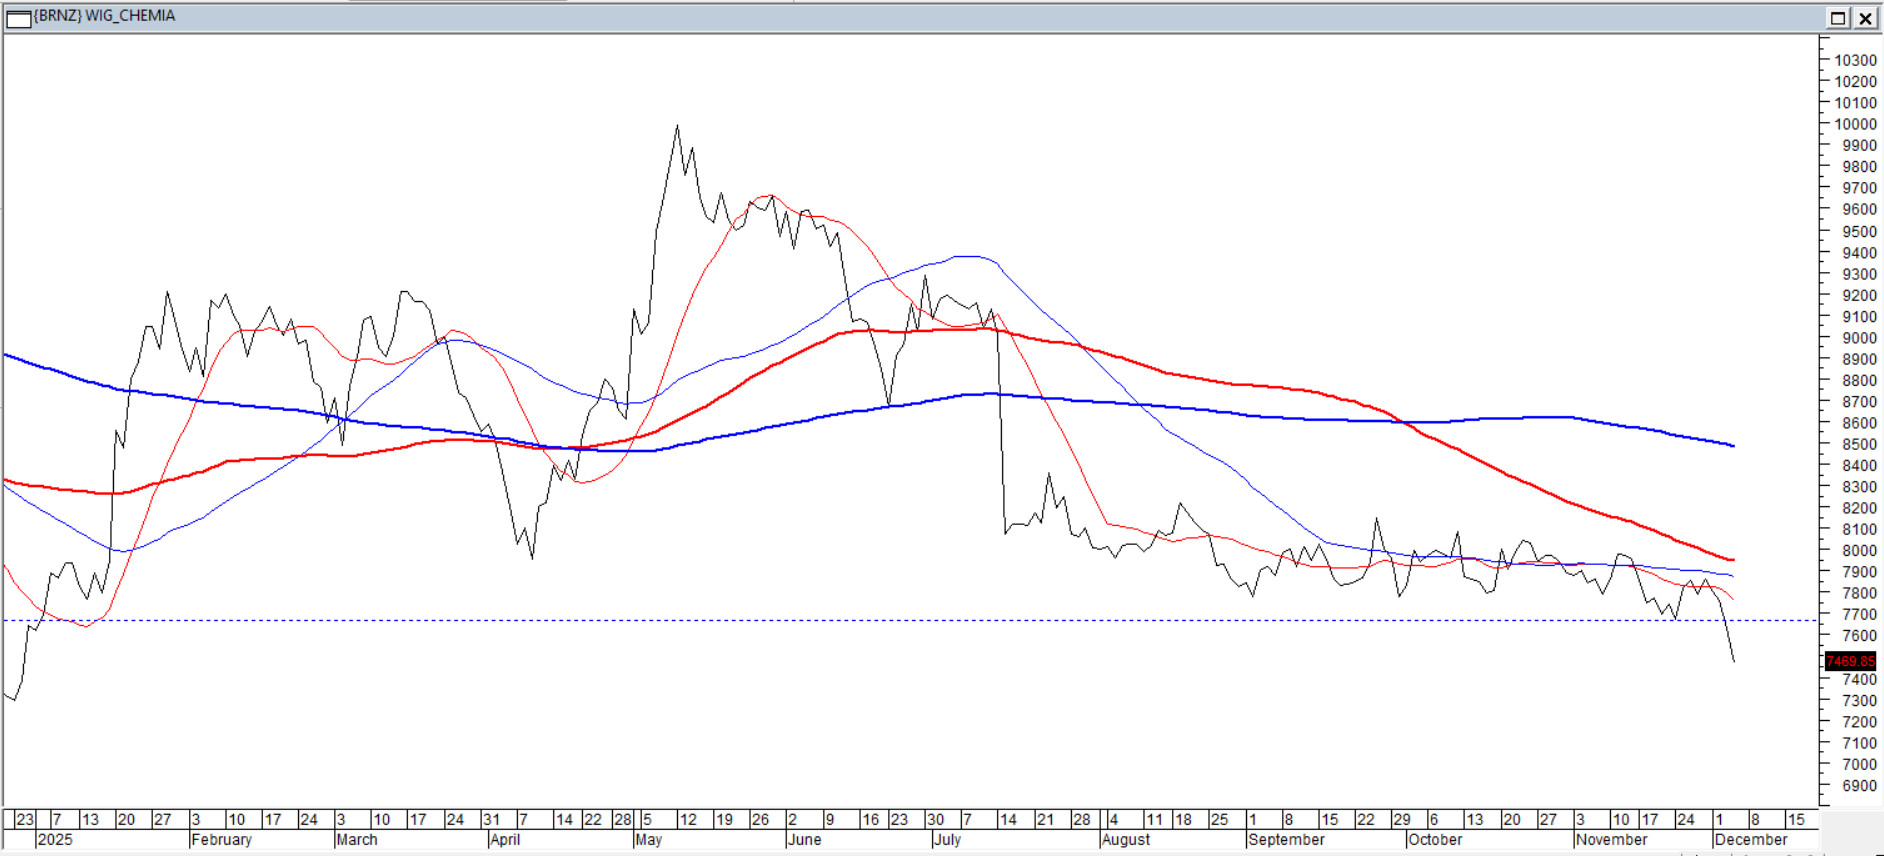Image resolution: width=1884 pixels, height=856 pixels.
Task: Click the 2025 year label on time axis
Action: [55, 840]
